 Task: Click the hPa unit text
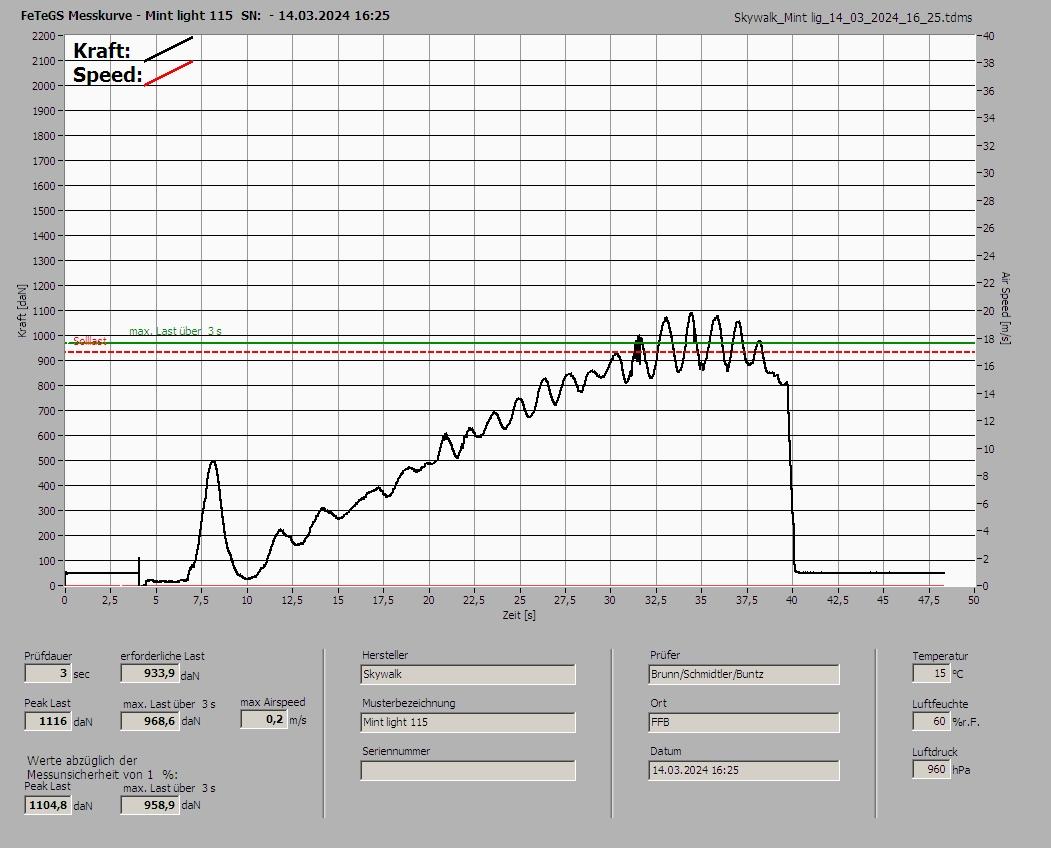[x=961, y=770]
